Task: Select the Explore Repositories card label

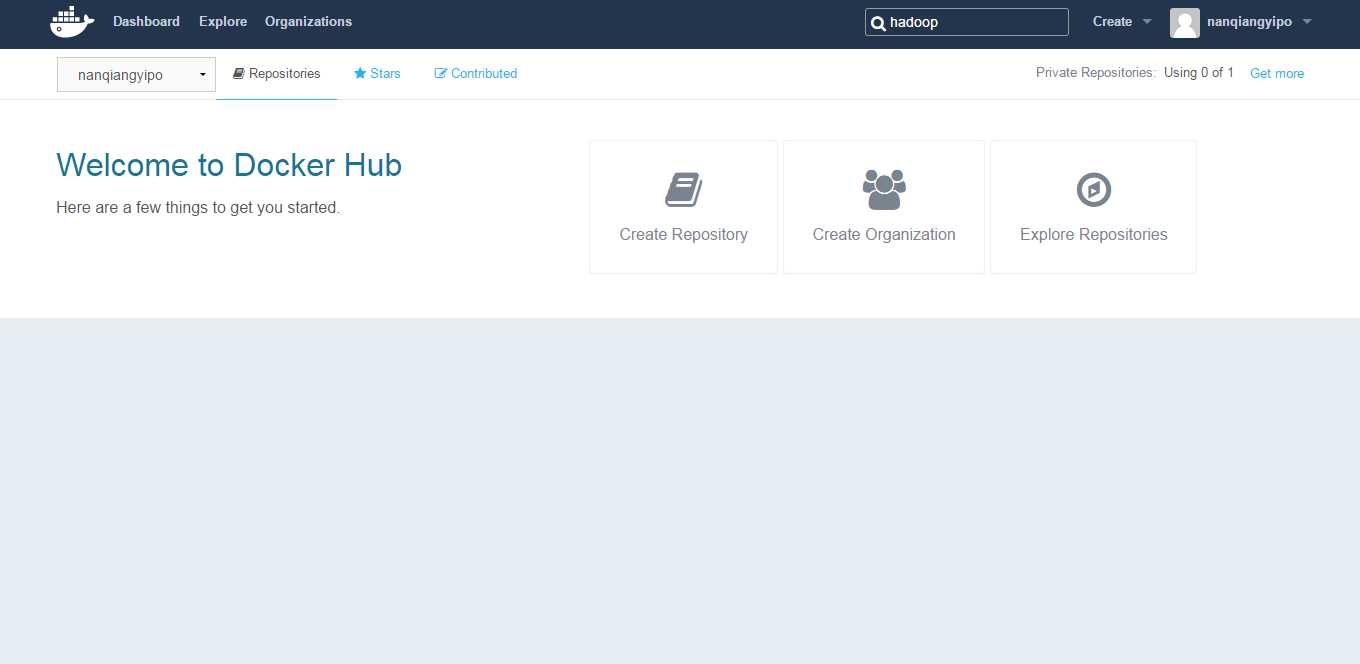Action: click(1093, 234)
